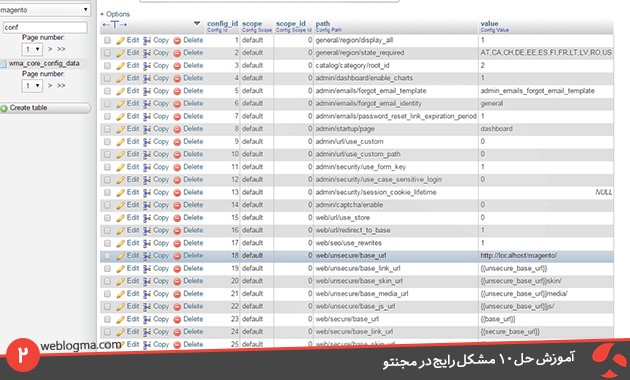The width and height of the screenshot is (630, 380).
Task: Go to next page with upper > link
Action: click(x=50, y=49)
